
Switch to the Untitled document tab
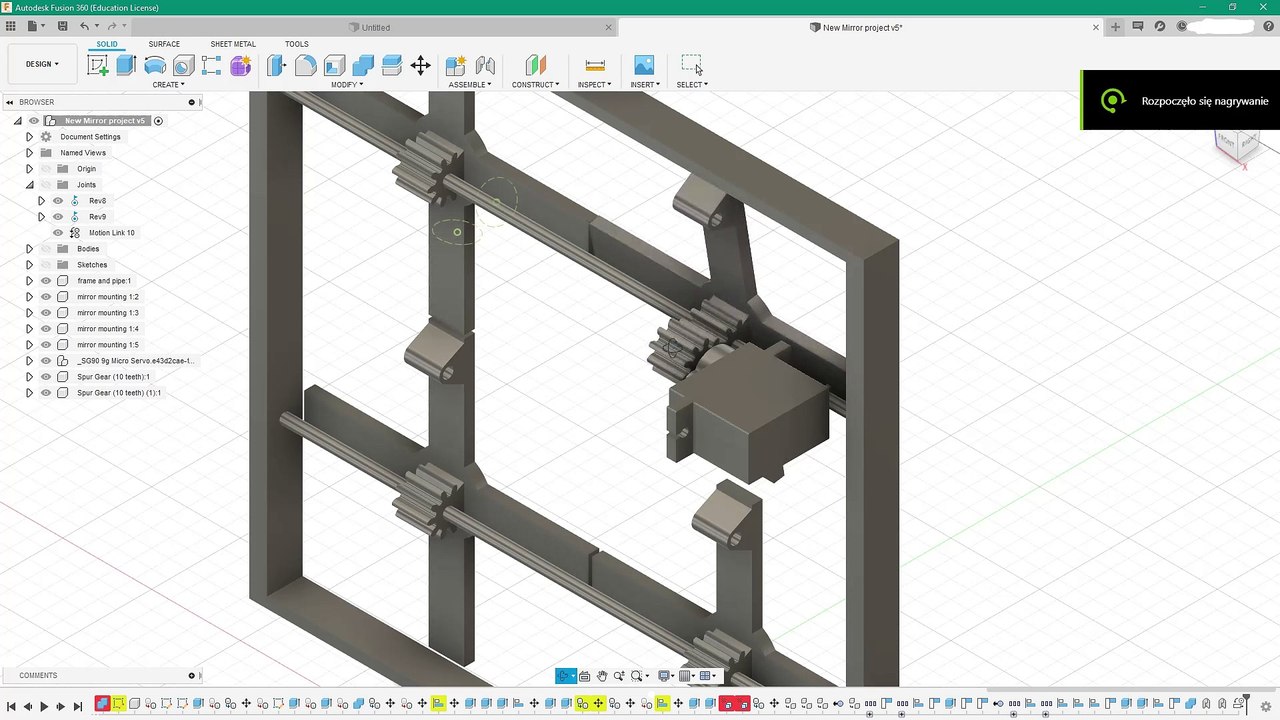coord(376,27)
